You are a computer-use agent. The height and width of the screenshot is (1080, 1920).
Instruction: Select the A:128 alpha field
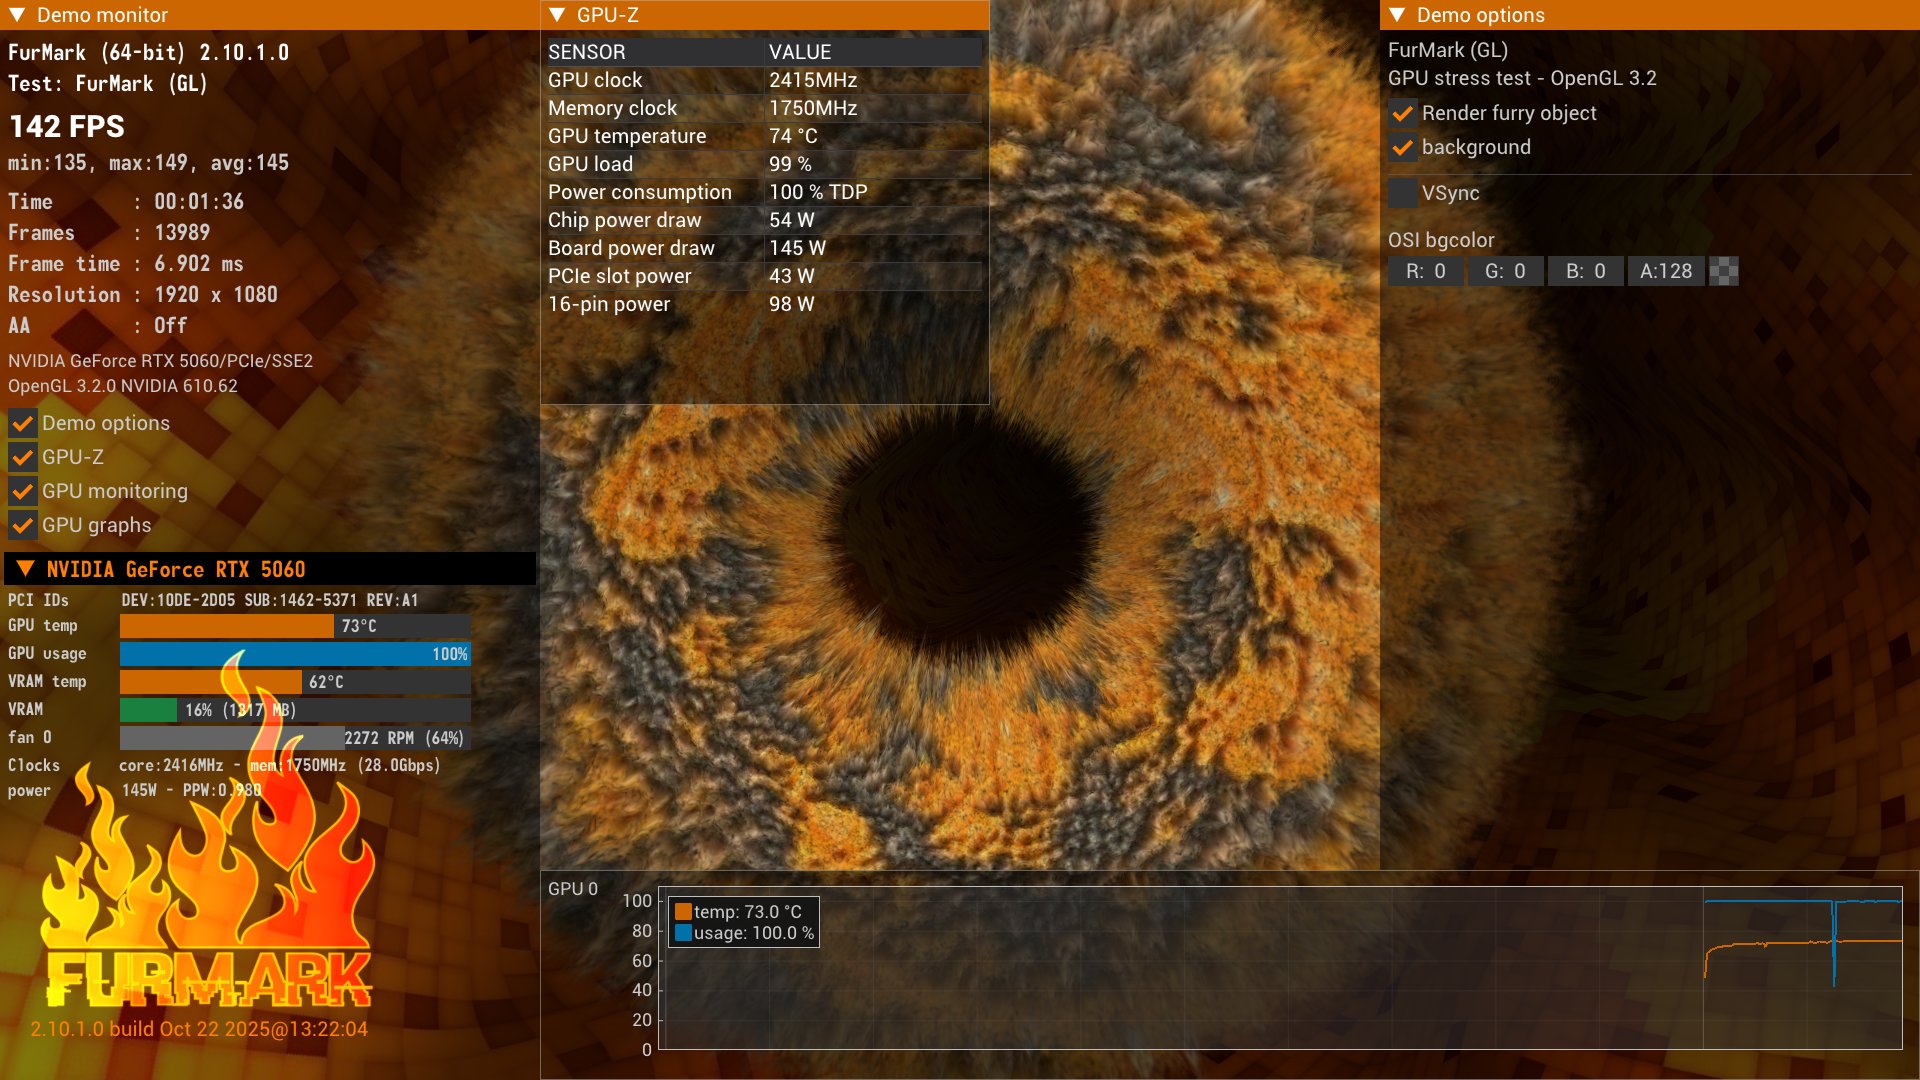[x=1666, y=271]
